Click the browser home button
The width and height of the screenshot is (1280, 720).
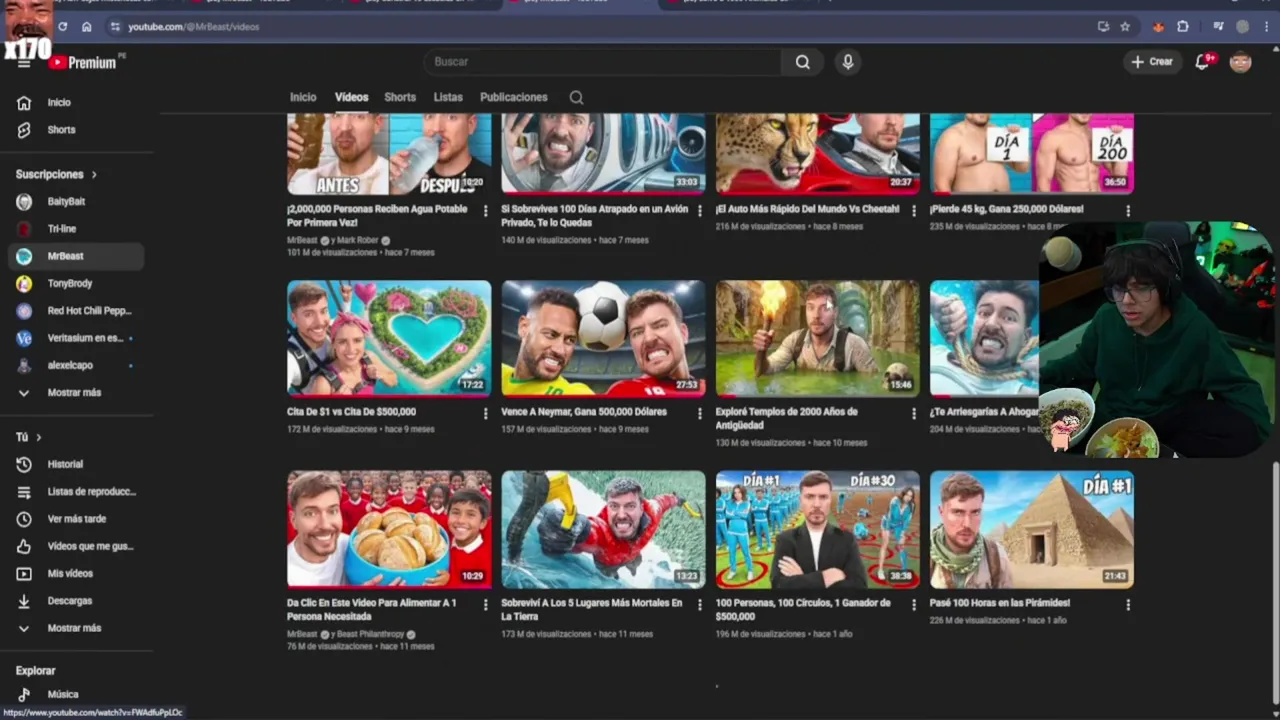(x=86, y=26)
